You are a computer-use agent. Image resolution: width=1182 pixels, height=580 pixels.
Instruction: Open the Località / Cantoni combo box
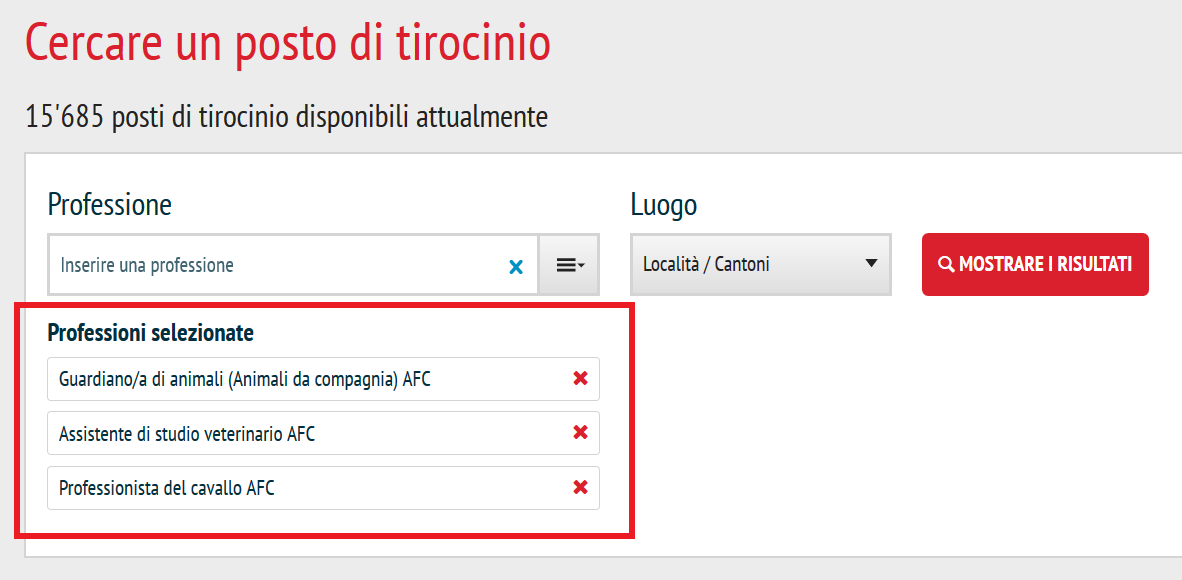[x=761, y=265]
